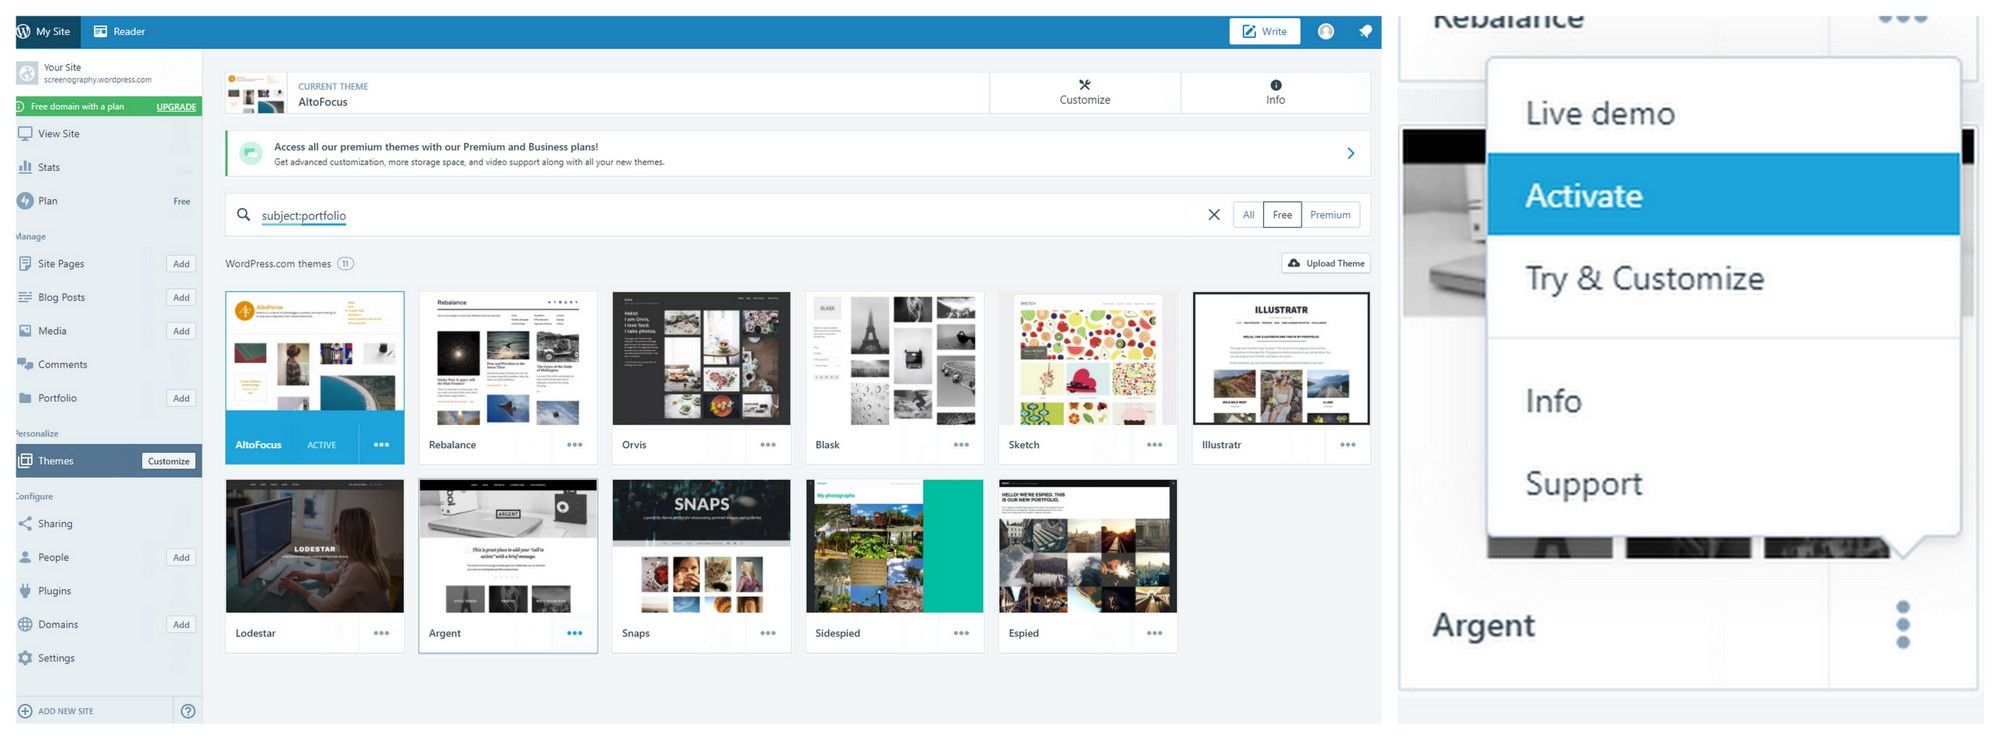Open the user profile avatar
This screenshot has width=2000, height=740.
[1326, 32]
